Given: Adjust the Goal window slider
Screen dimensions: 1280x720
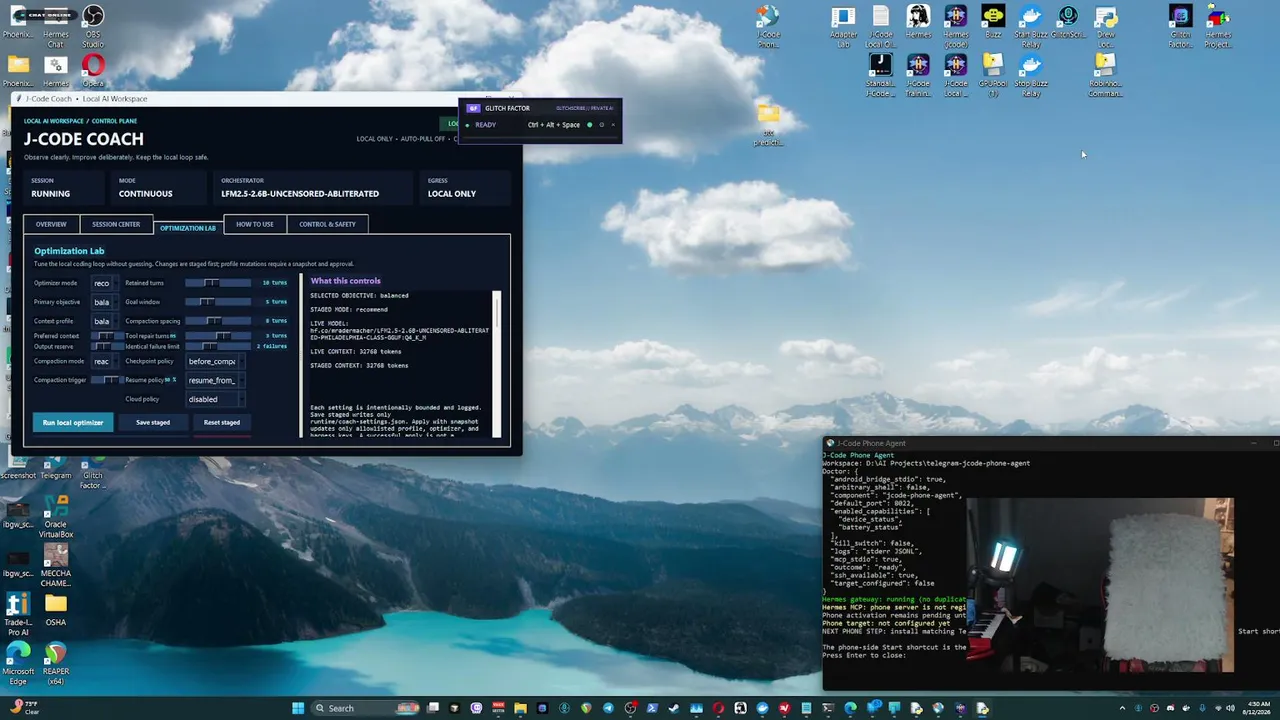Looking at the screenshot, I should click(x=218, y=302).
